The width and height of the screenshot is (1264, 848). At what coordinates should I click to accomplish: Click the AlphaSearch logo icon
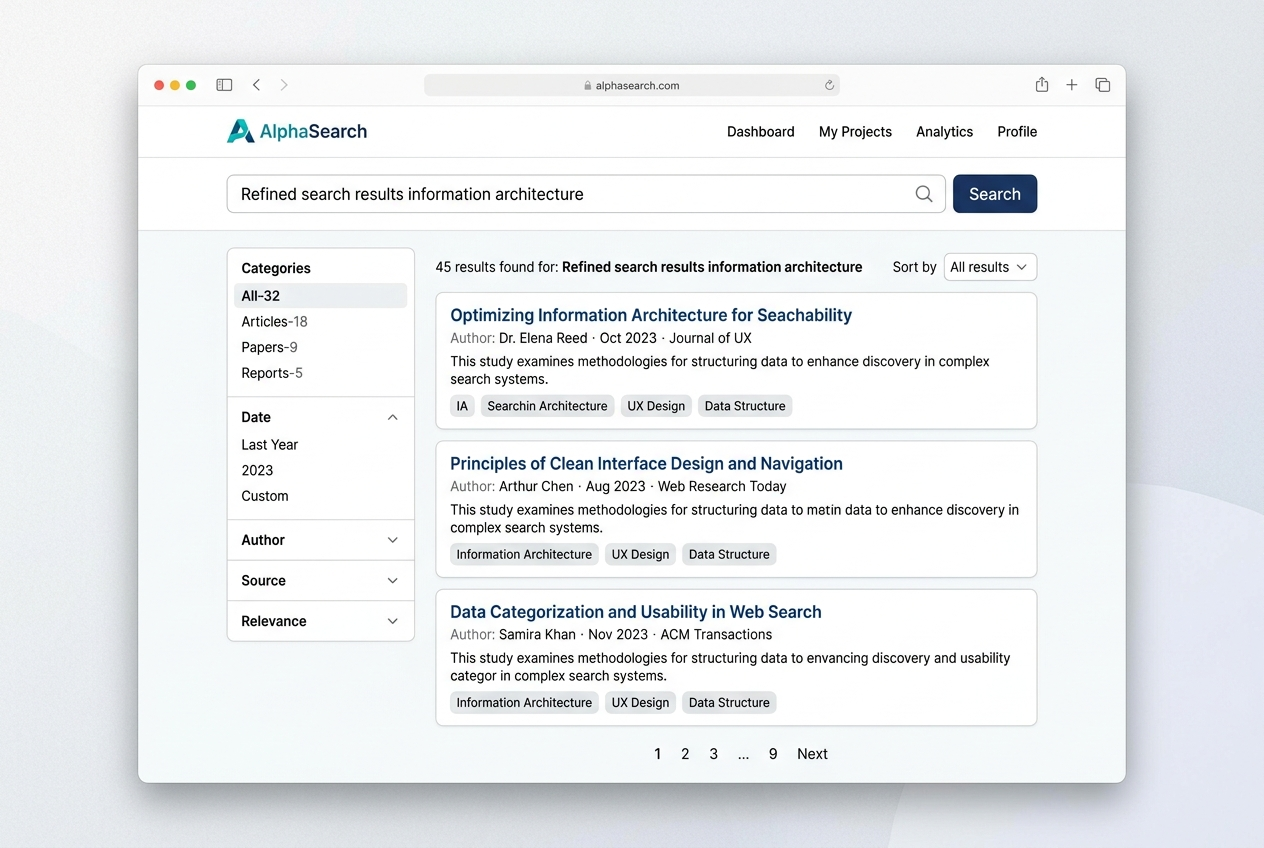(x=240, y=131)
